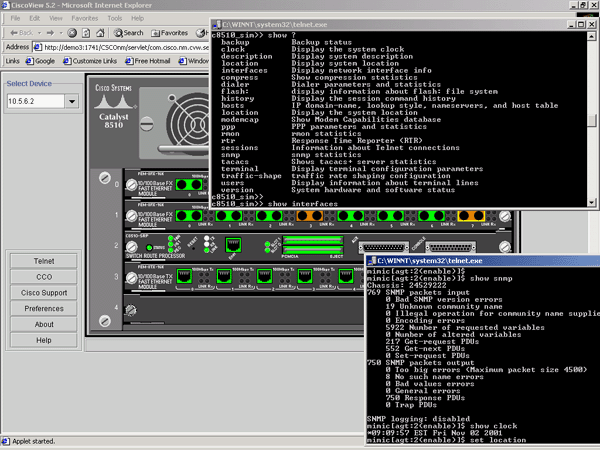Select port 4 on slot 1 FX module

tap(351, 216)
